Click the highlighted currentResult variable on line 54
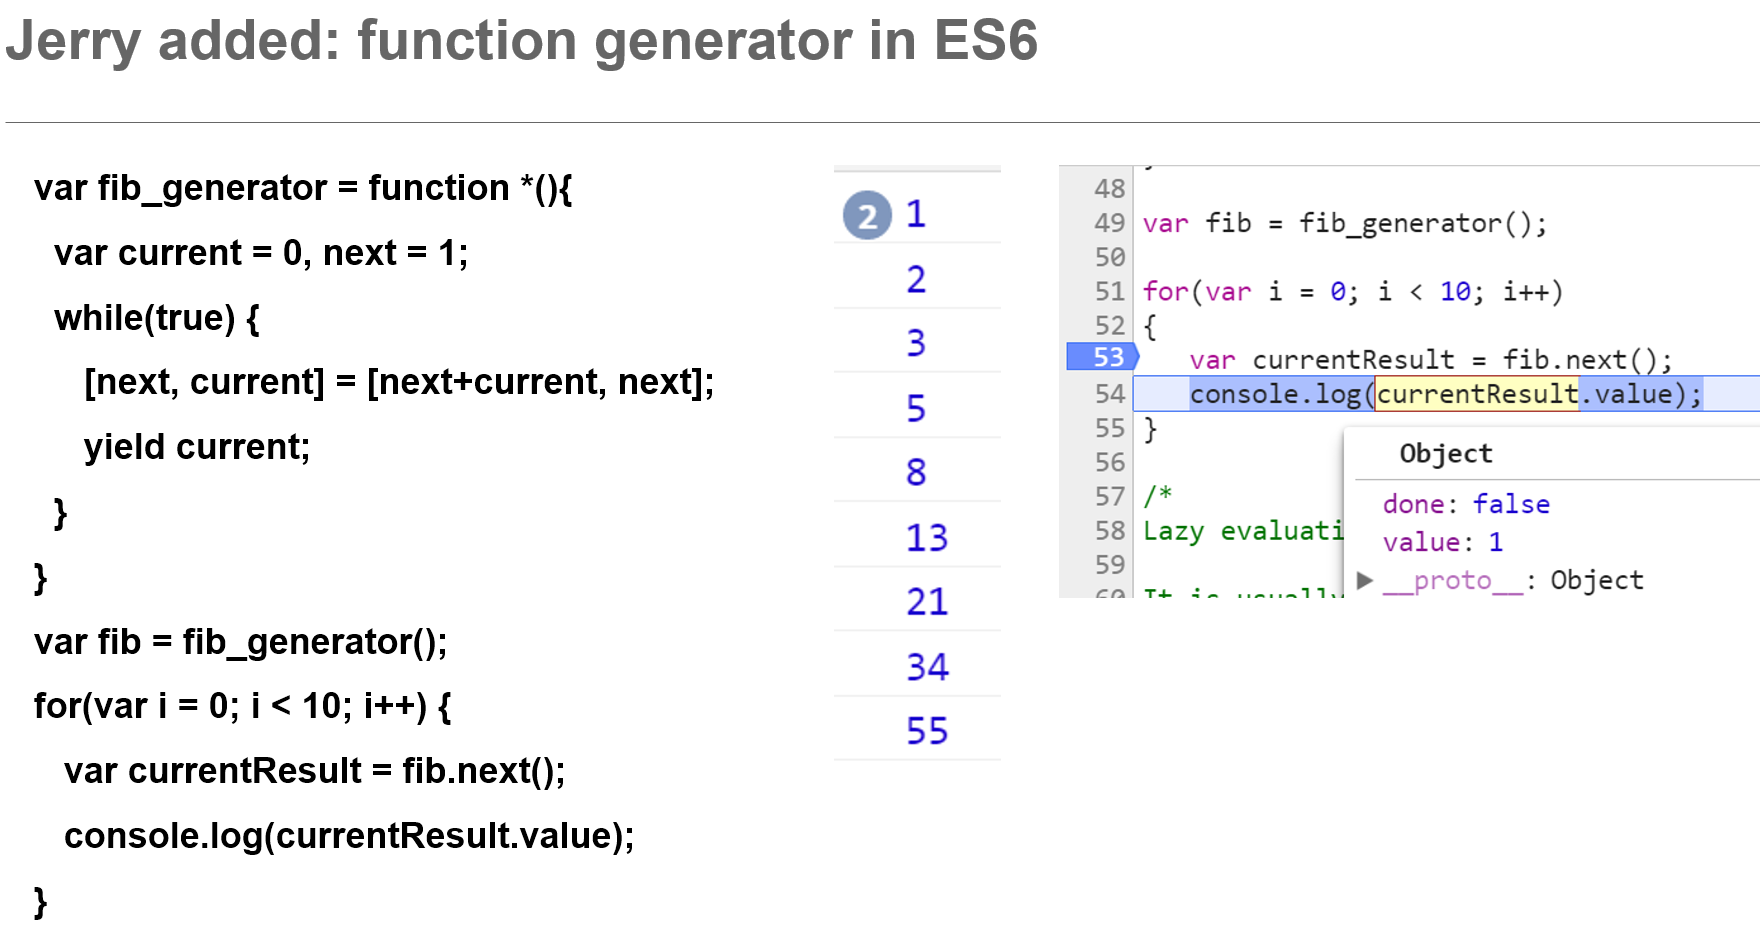This screenshot has width=1760, height=939. click(1478, 394)
